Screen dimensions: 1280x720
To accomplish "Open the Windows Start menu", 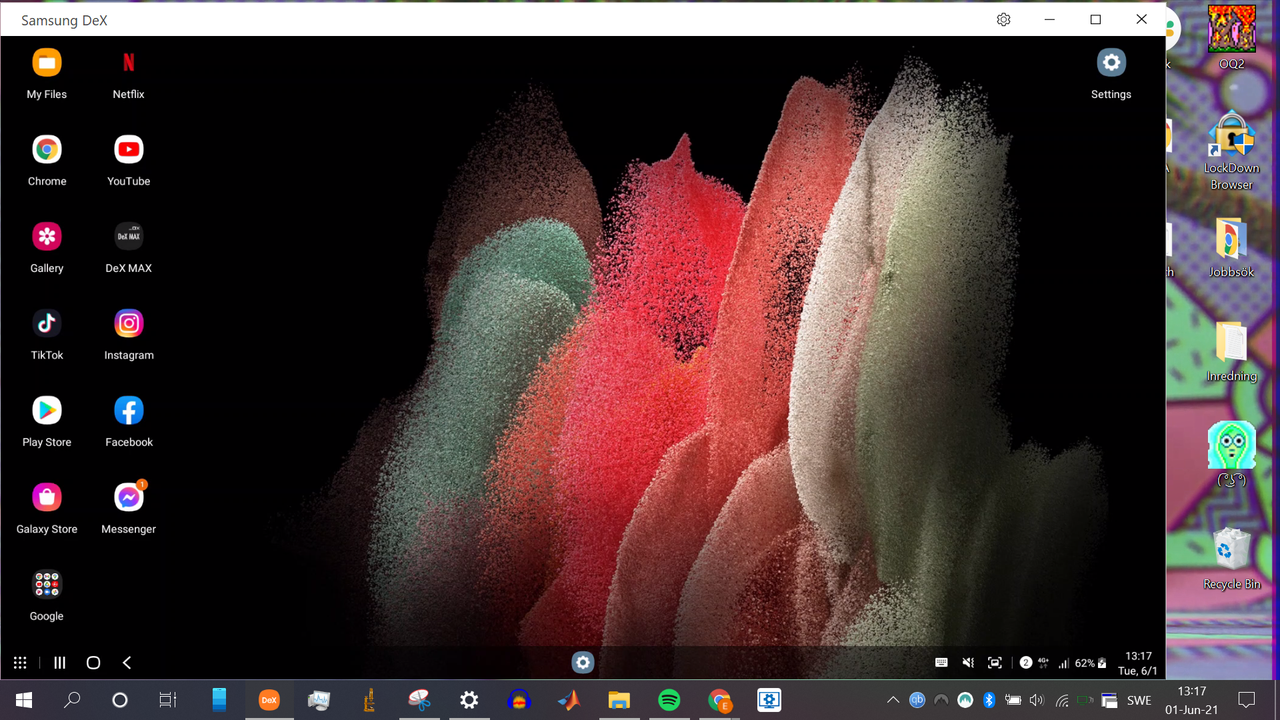I will (x=23, y=700).
